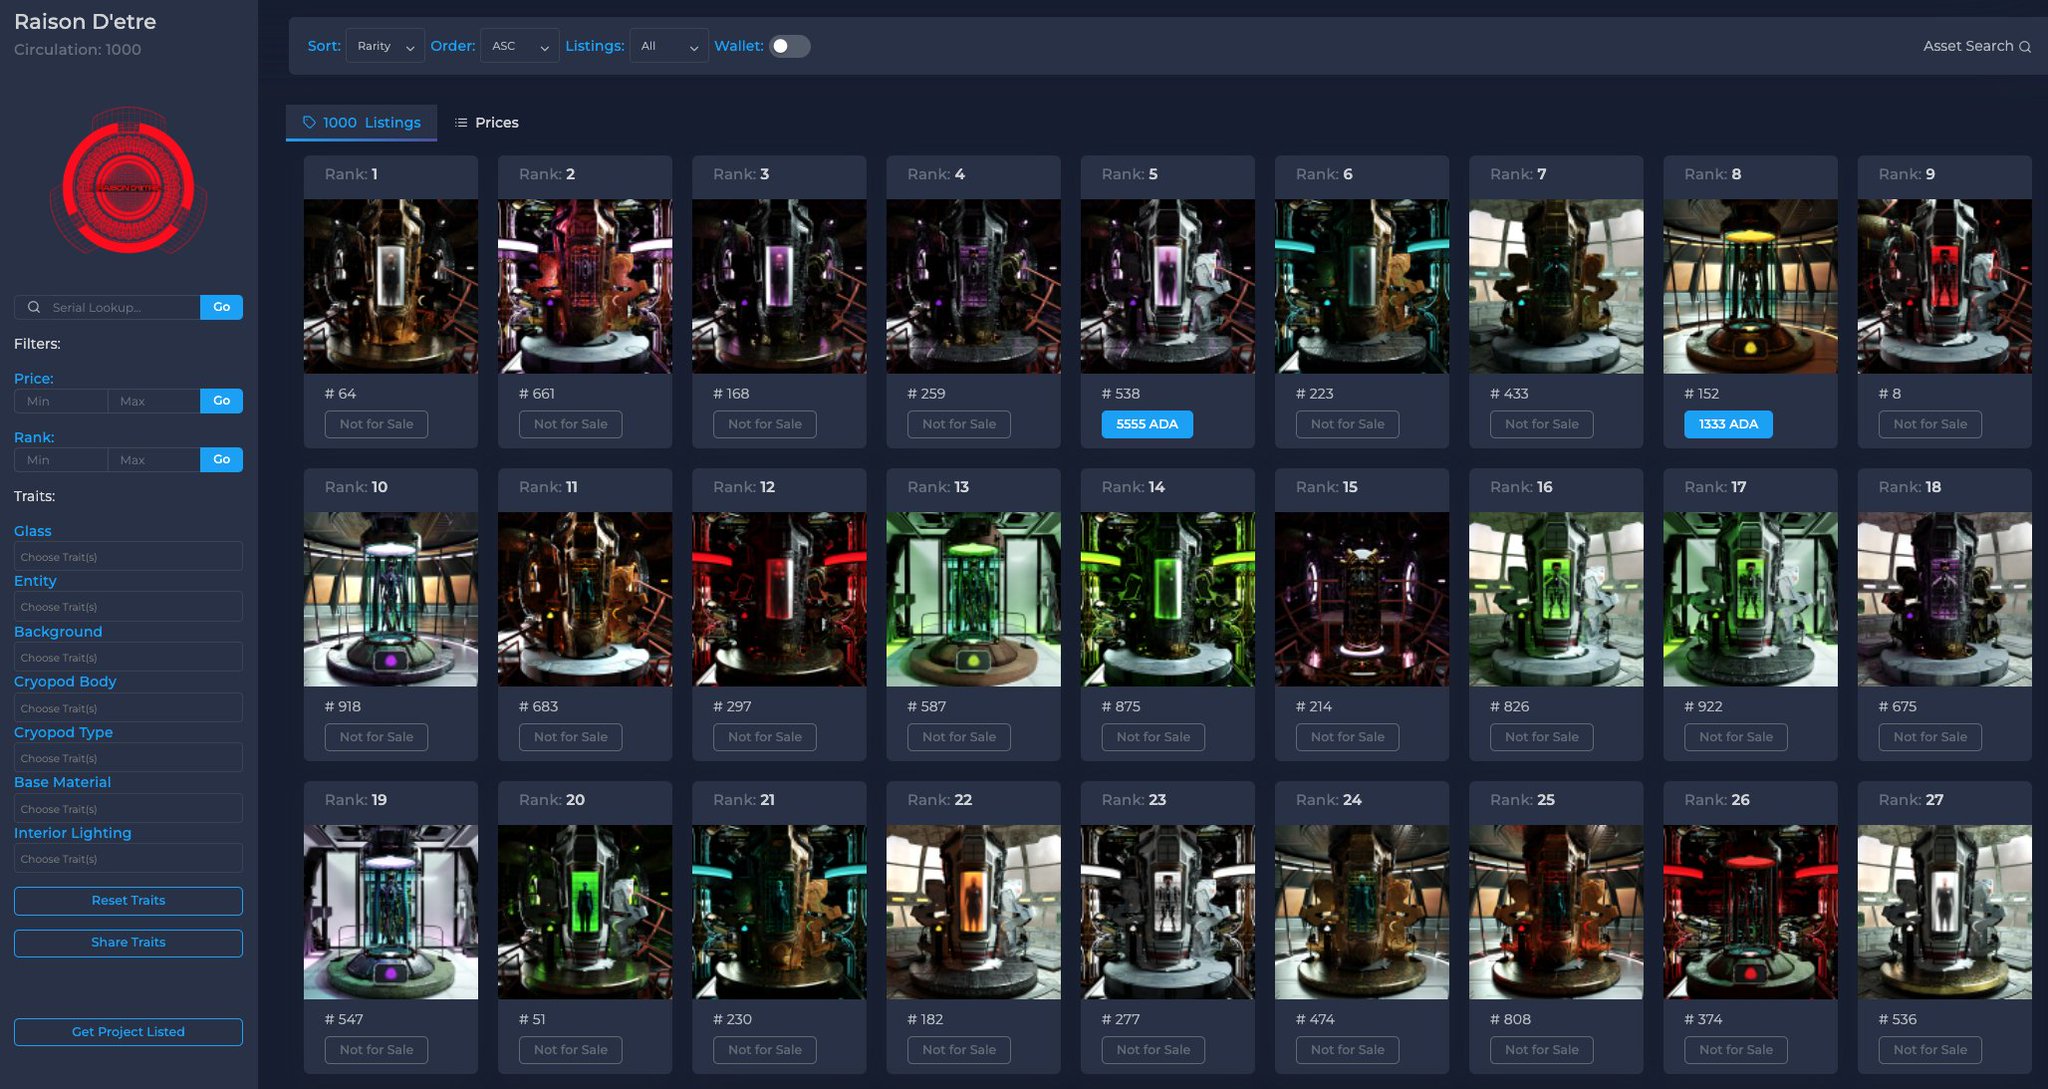Open the Rank 8 asset #152 thumbnail

pos(1749,286)
